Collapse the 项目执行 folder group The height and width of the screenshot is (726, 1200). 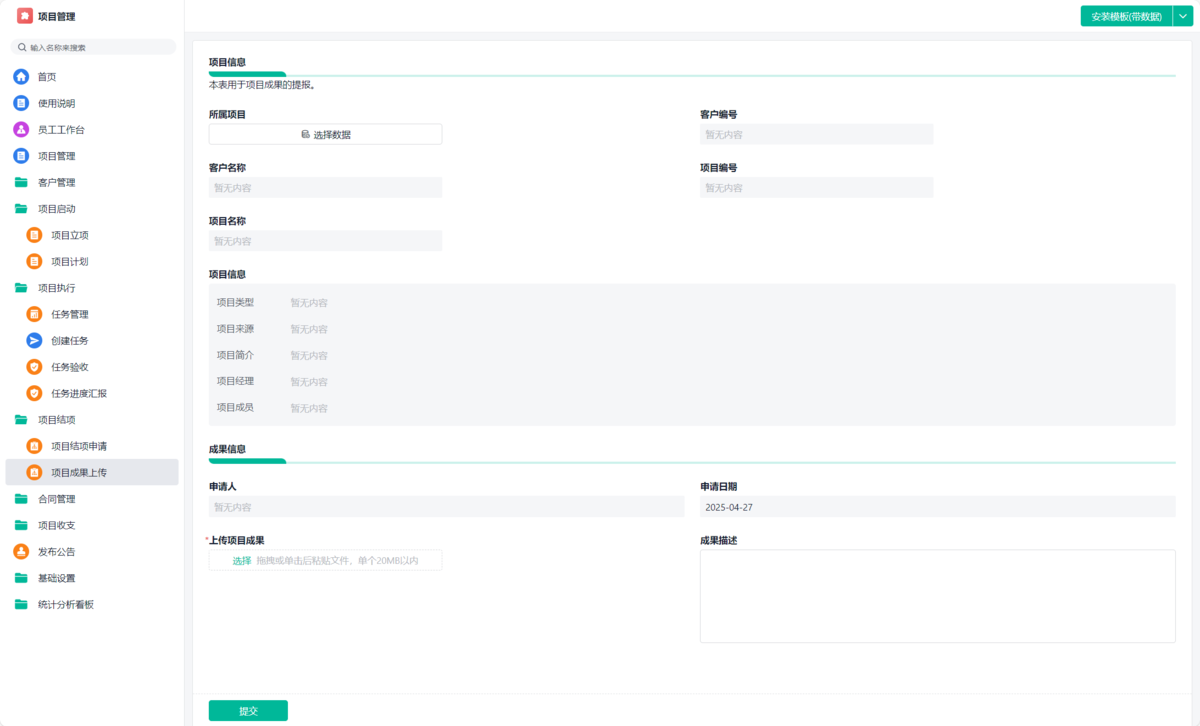tap(92, 288)
